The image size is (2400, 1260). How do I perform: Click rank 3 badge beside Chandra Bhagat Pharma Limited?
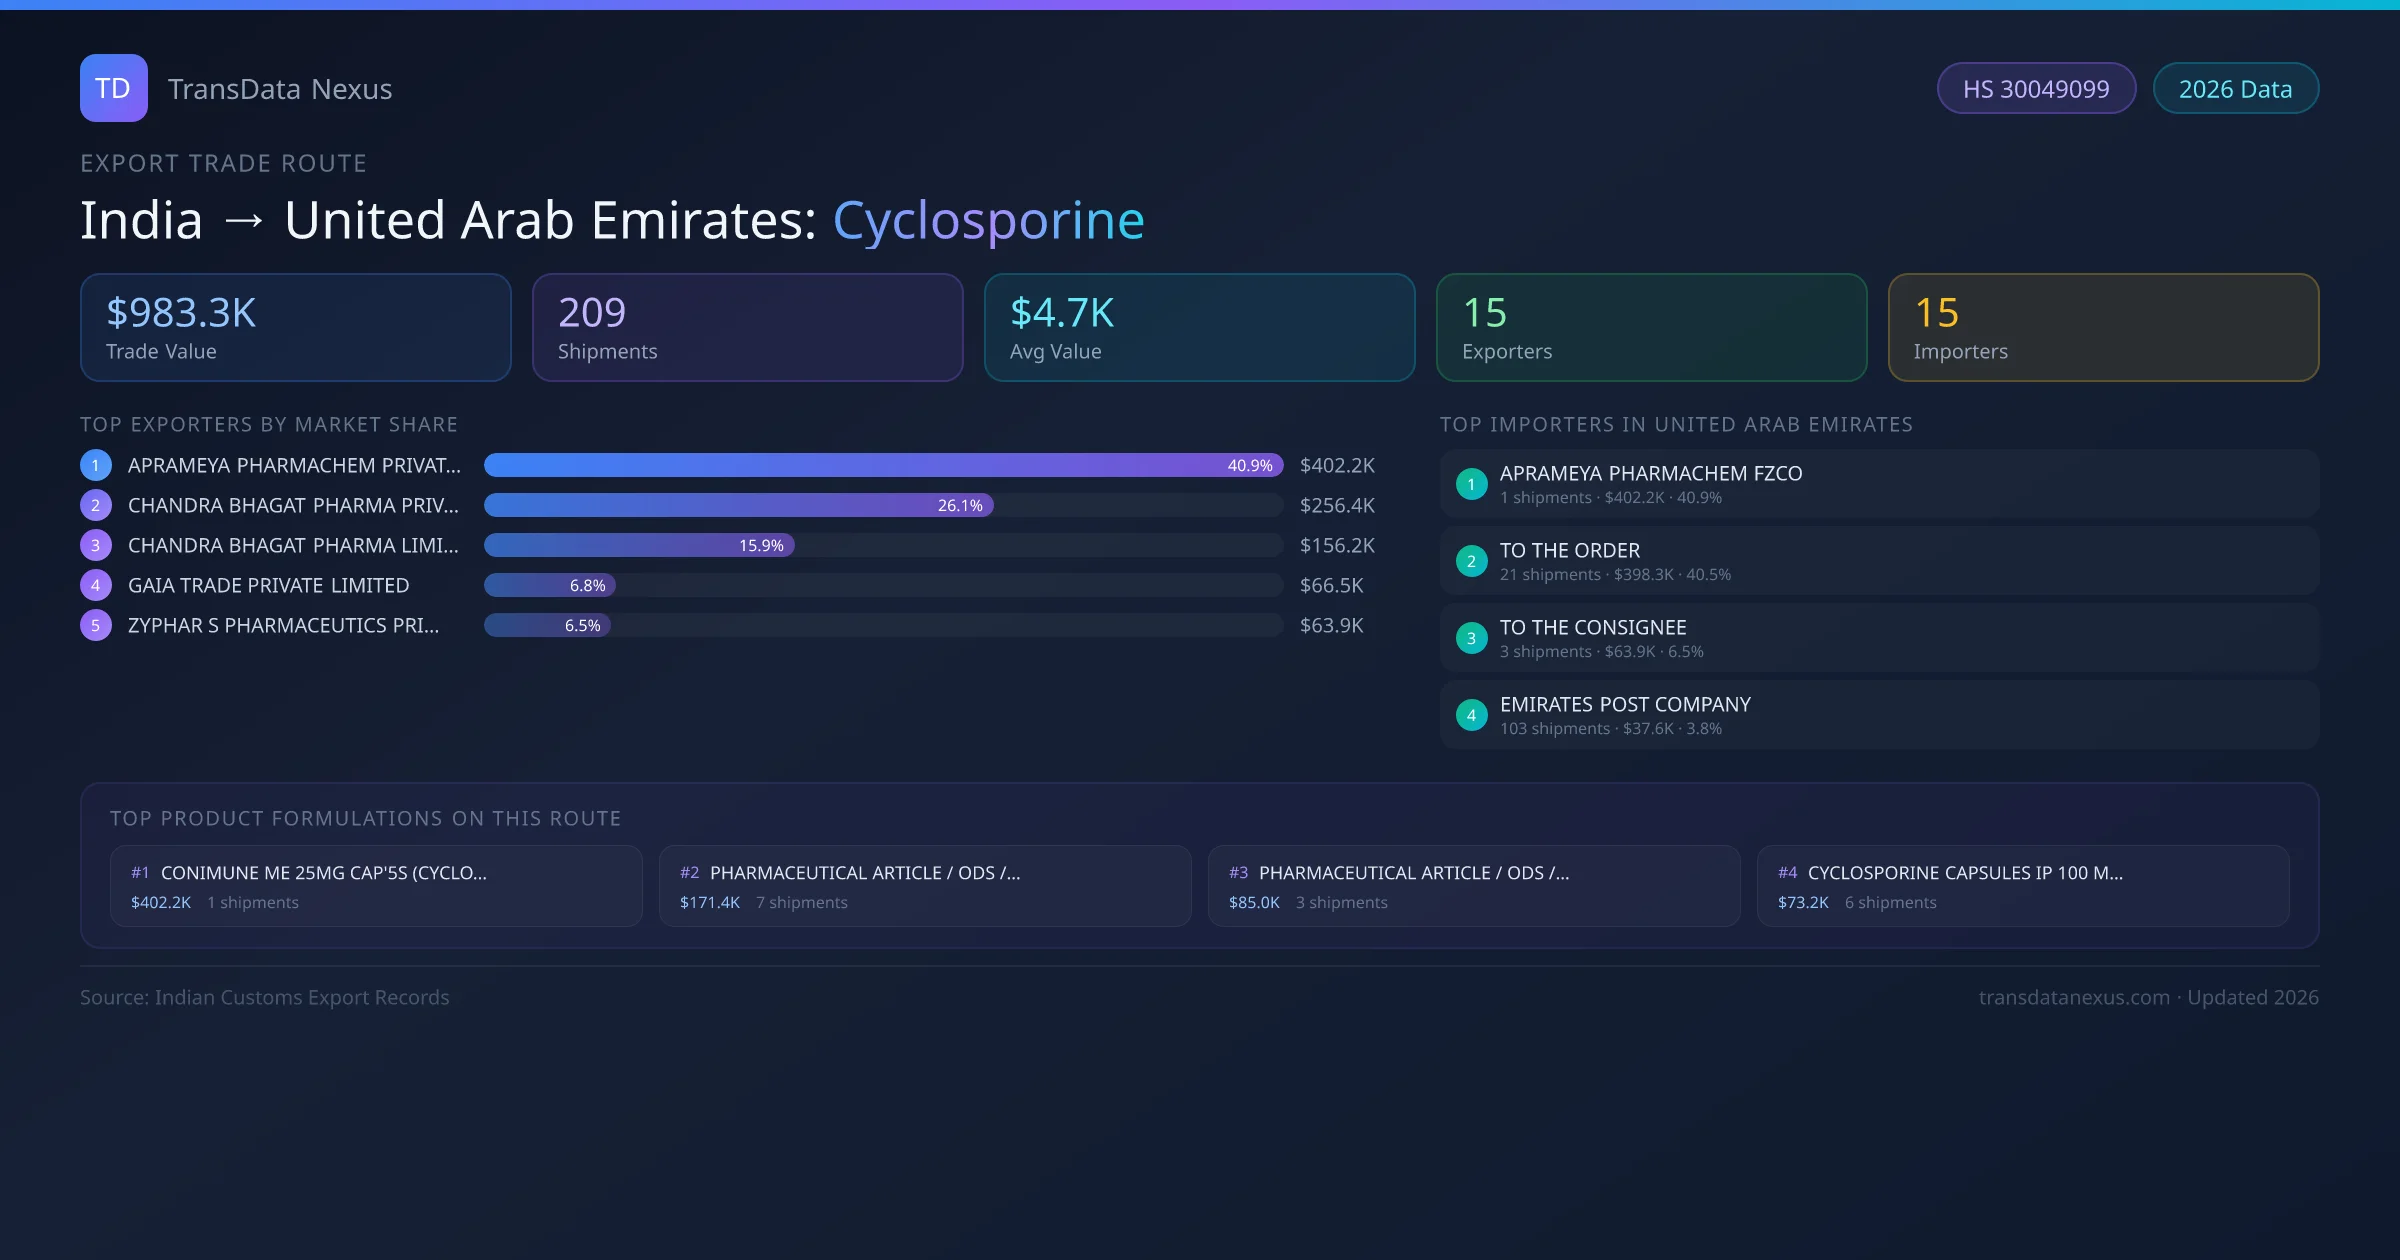(x=96, y=545)
